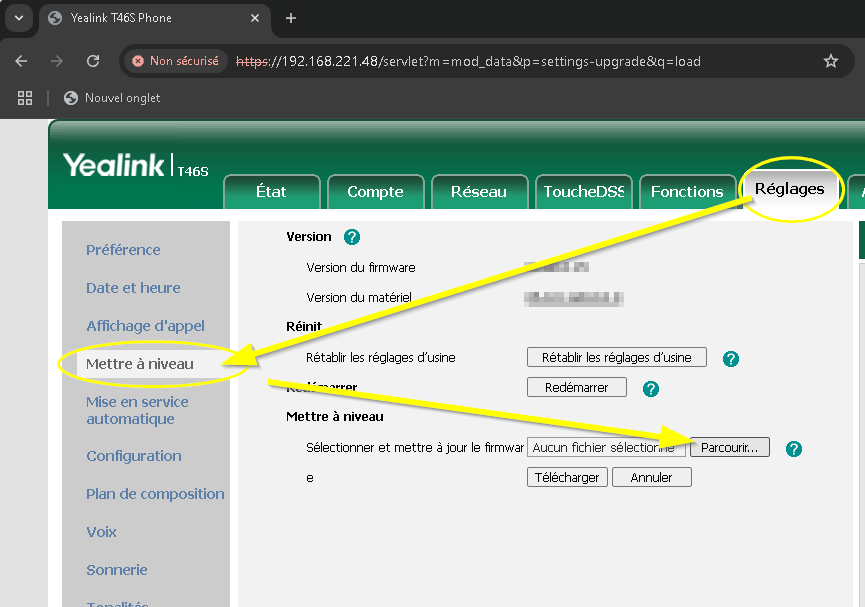Open Date et heure settings
Viewport: 865px width, 607px height.
click(133, 288)
